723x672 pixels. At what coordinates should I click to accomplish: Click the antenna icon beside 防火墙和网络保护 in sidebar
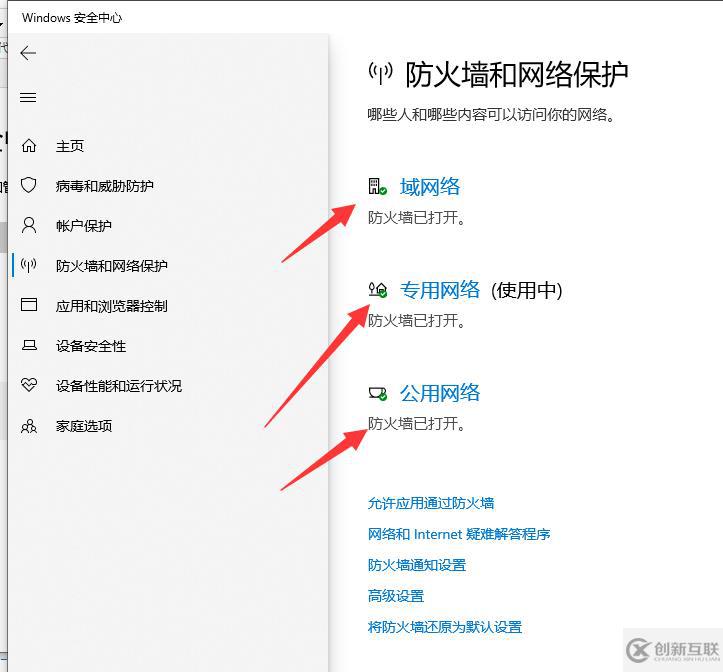click(29, 265)
